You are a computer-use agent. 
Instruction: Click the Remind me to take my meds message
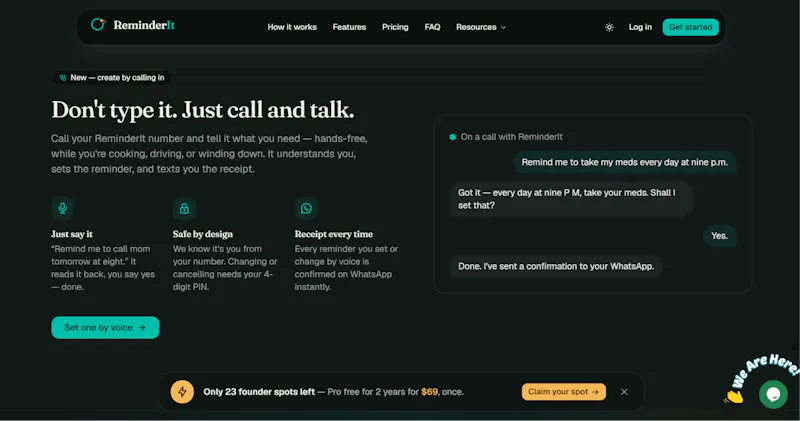[624, 162]
